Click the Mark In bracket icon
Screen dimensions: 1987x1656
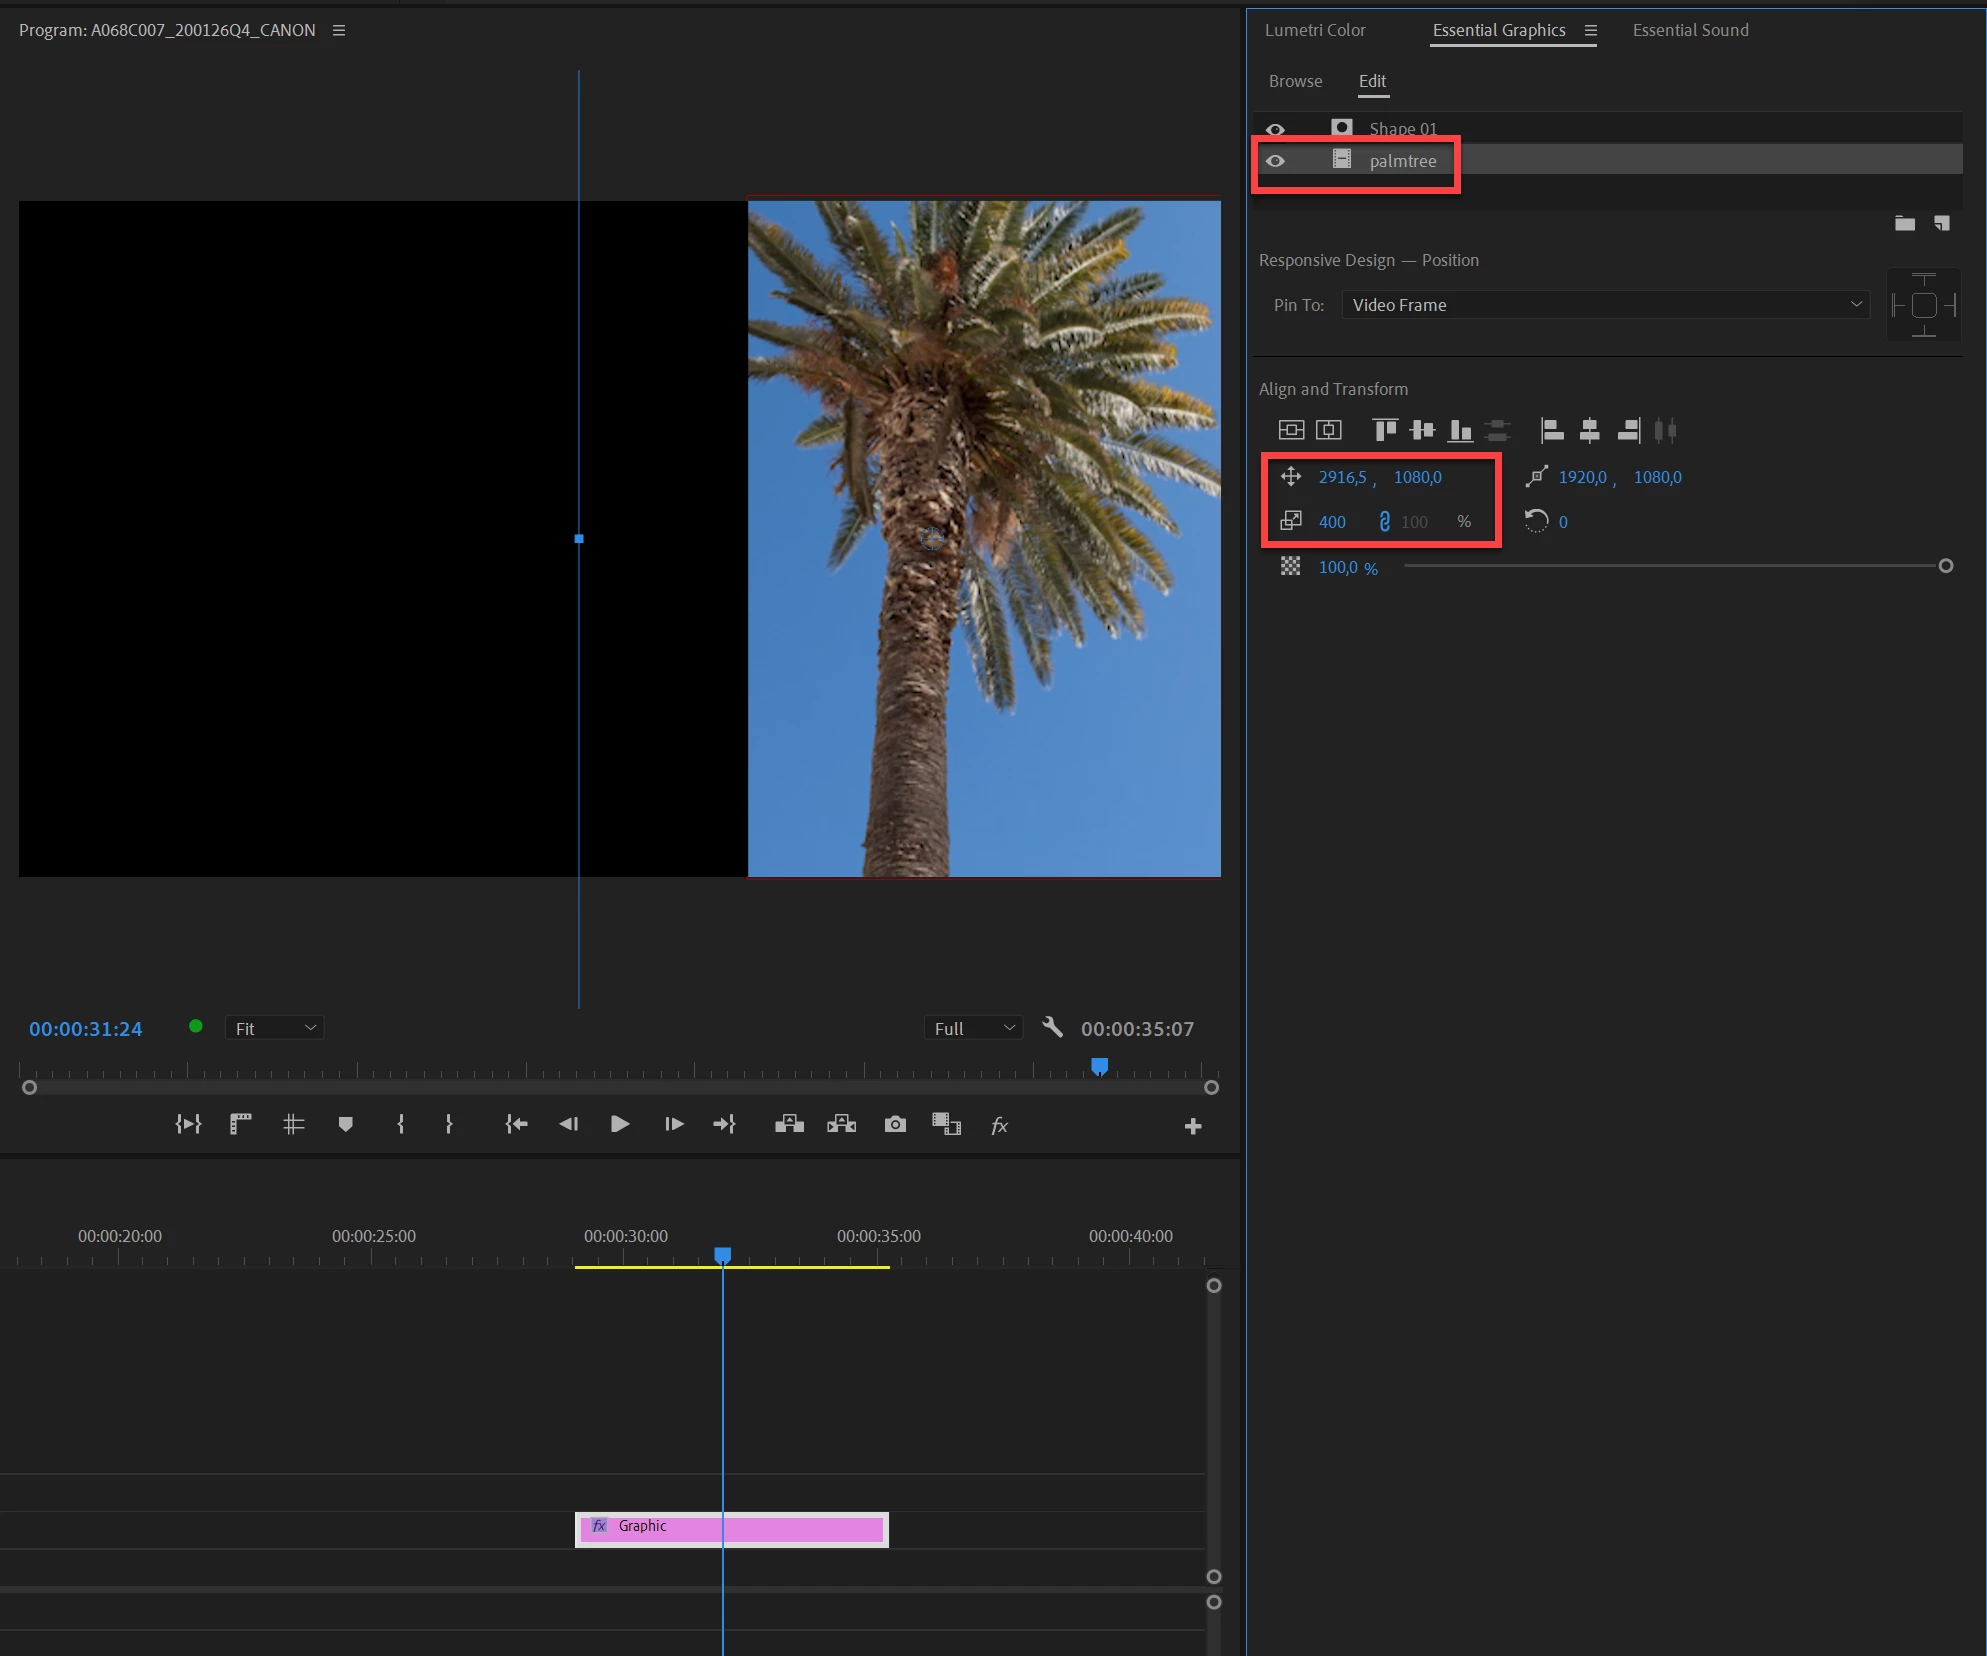pos(400,1125)
